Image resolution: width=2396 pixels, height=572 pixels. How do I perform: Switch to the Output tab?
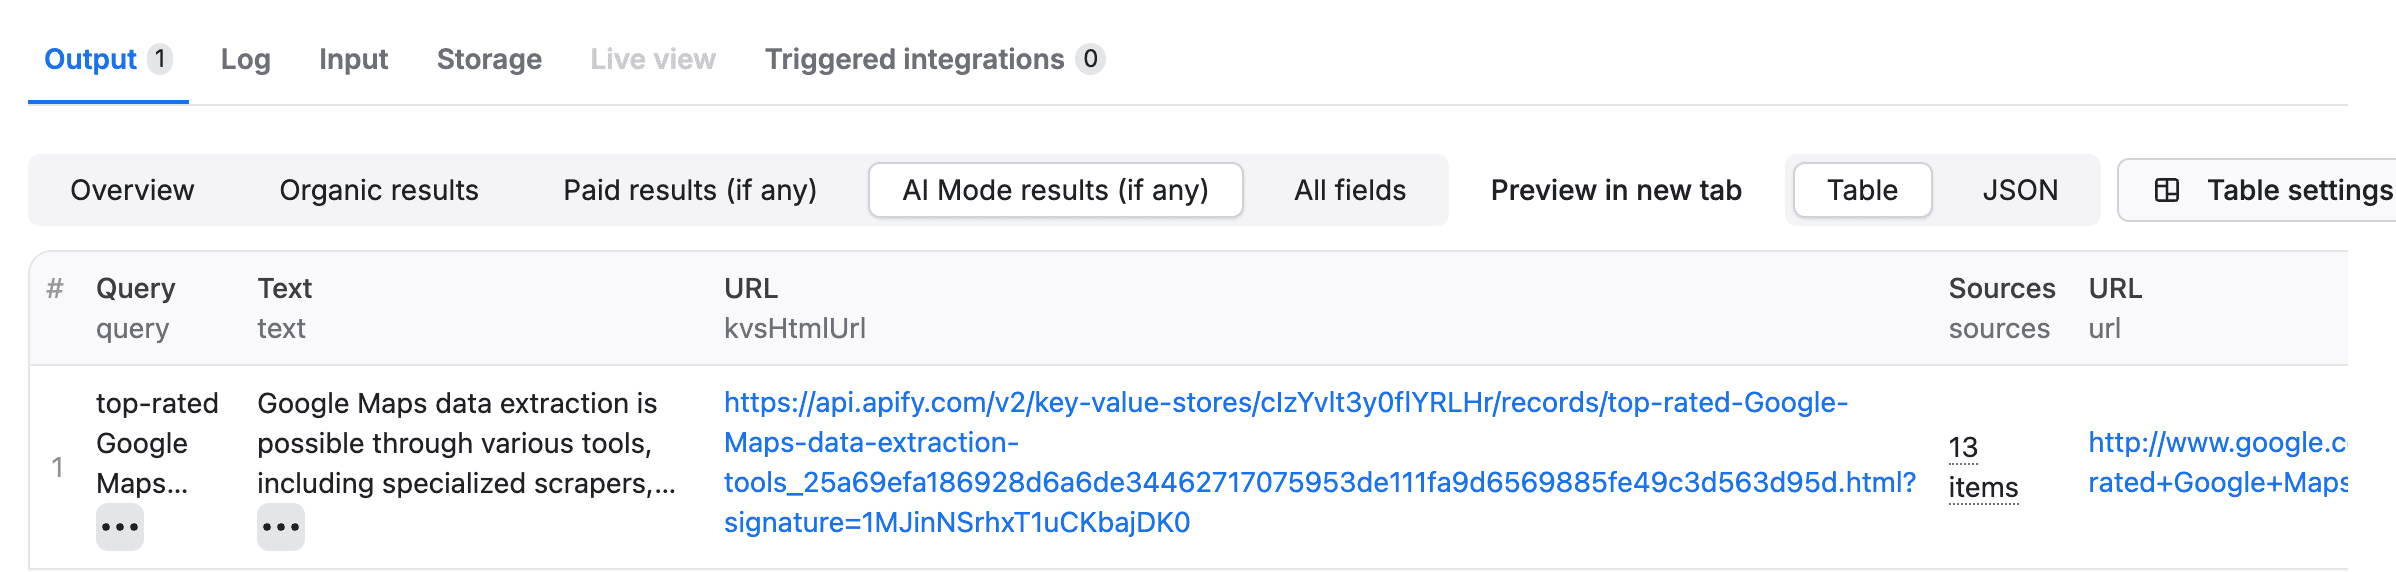(x=91, y=59)
